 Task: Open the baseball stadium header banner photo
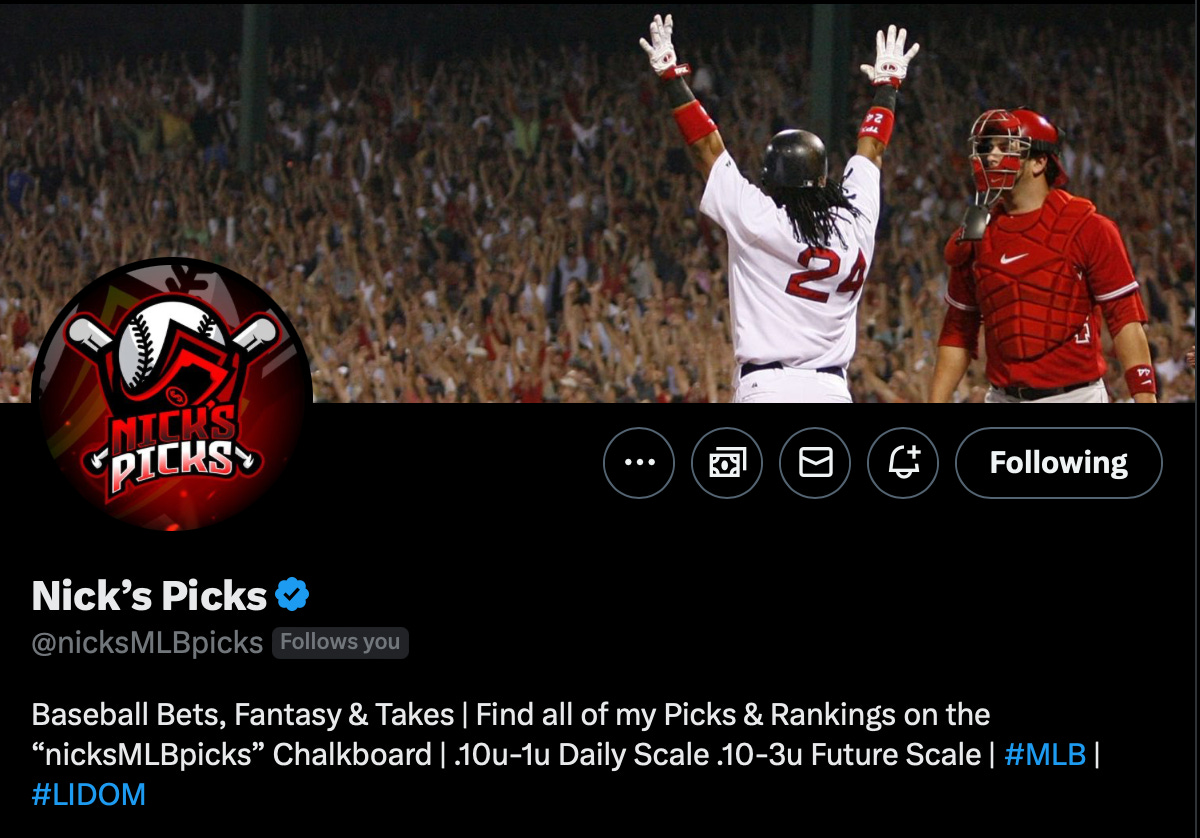tap(600, 201)
